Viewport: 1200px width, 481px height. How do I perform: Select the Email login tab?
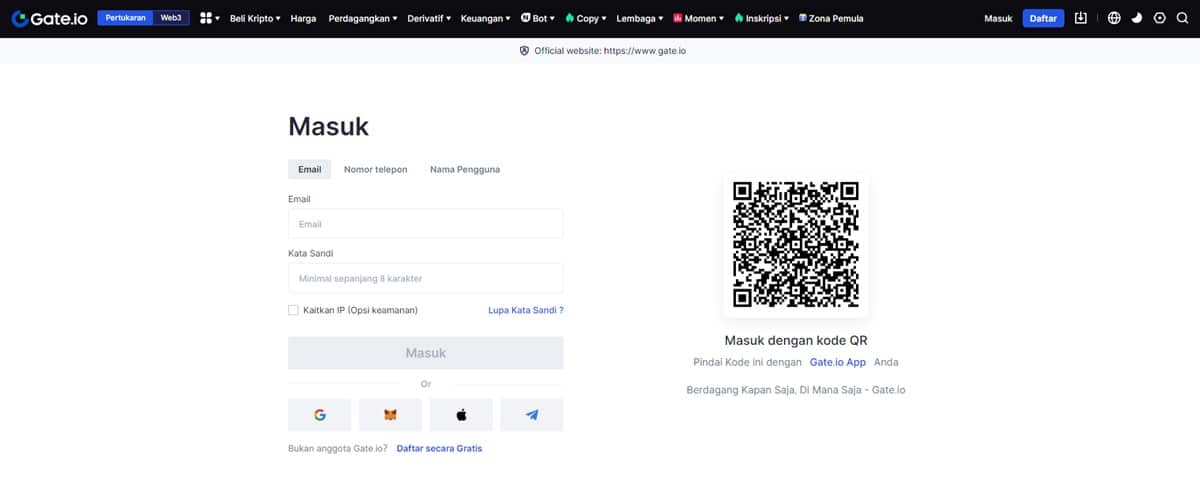pos(310,169)
